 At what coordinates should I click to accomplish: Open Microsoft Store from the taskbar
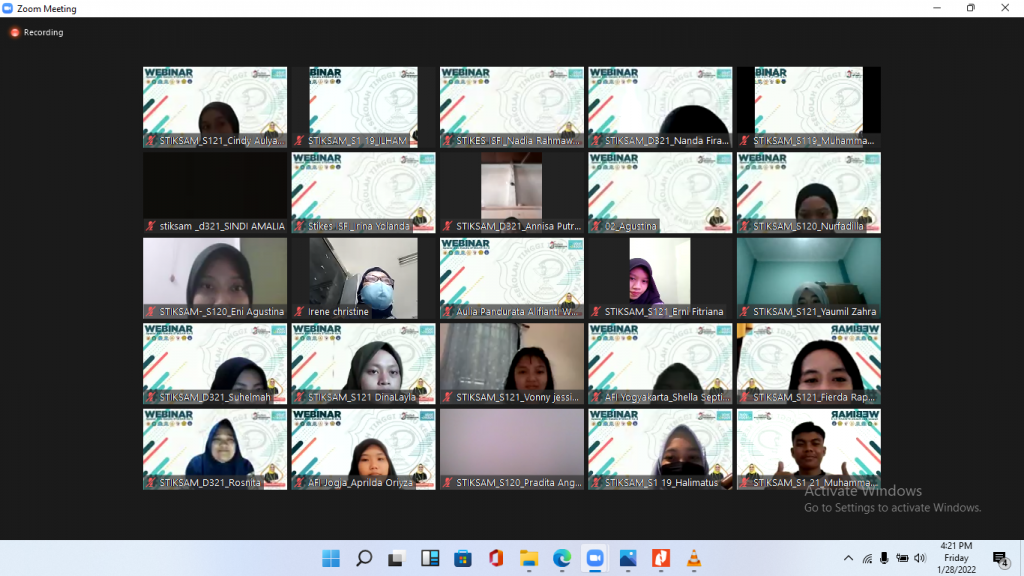(462, 558)
